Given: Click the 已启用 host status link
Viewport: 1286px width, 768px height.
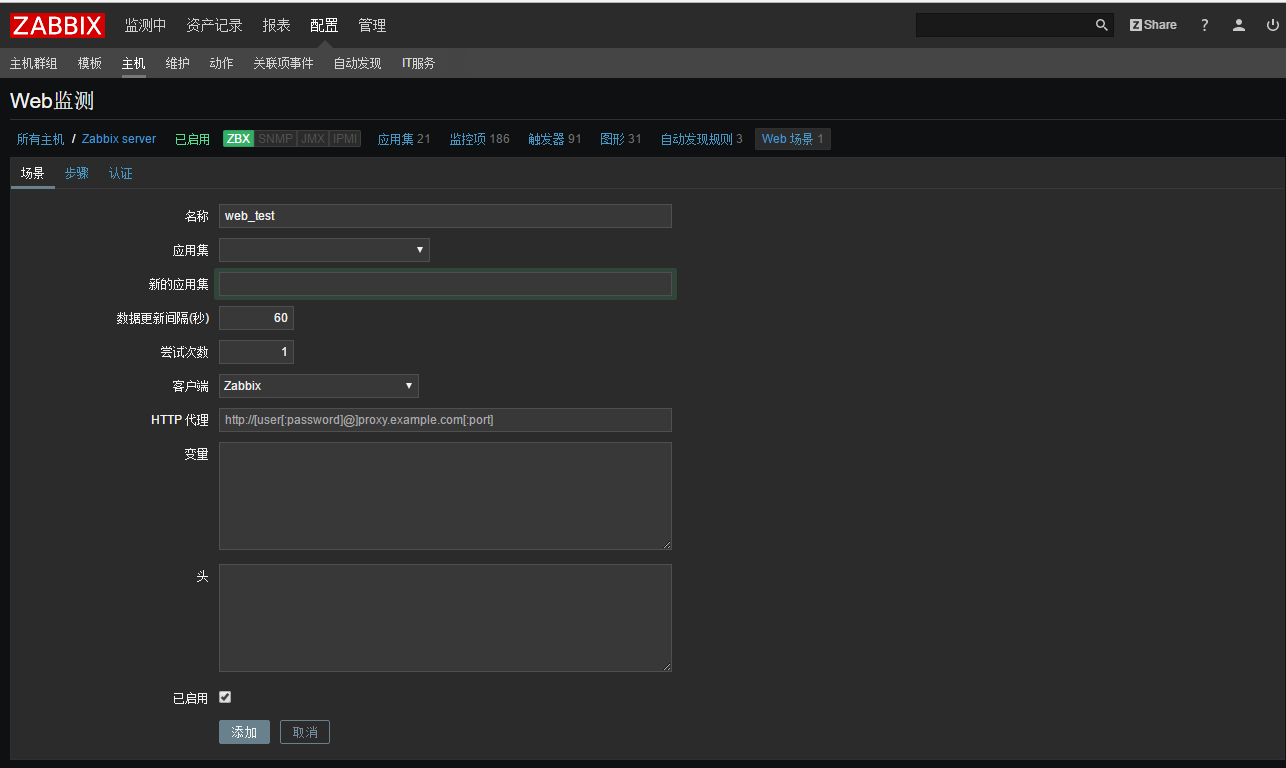Looking at the screenshot, I should coord(192,139).
